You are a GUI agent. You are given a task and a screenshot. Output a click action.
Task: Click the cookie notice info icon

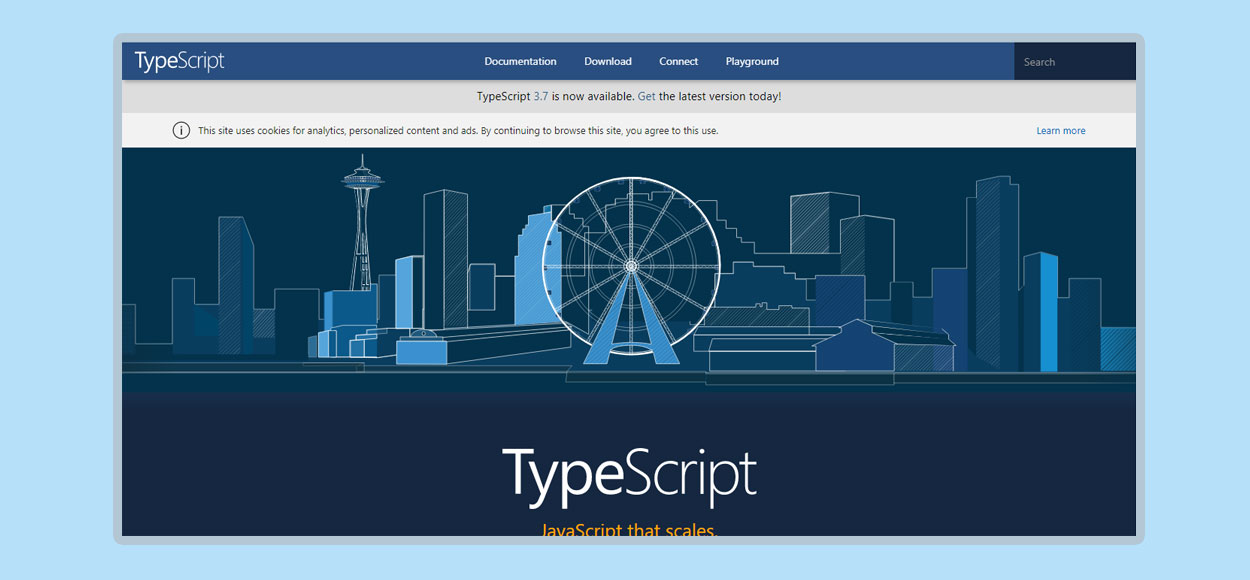coord(181,130)
